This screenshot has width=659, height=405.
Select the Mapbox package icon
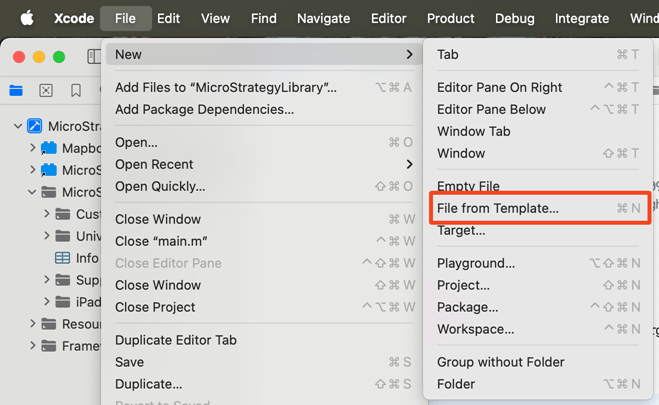pos(49,148)
